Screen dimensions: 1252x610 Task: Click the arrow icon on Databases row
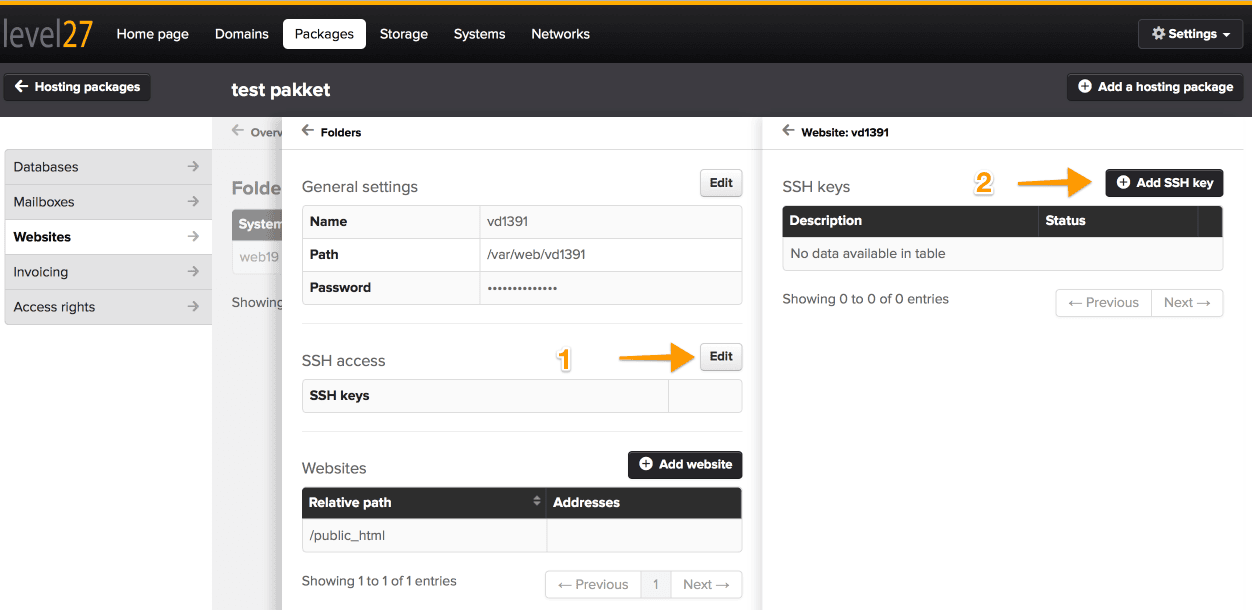(193, 167)
